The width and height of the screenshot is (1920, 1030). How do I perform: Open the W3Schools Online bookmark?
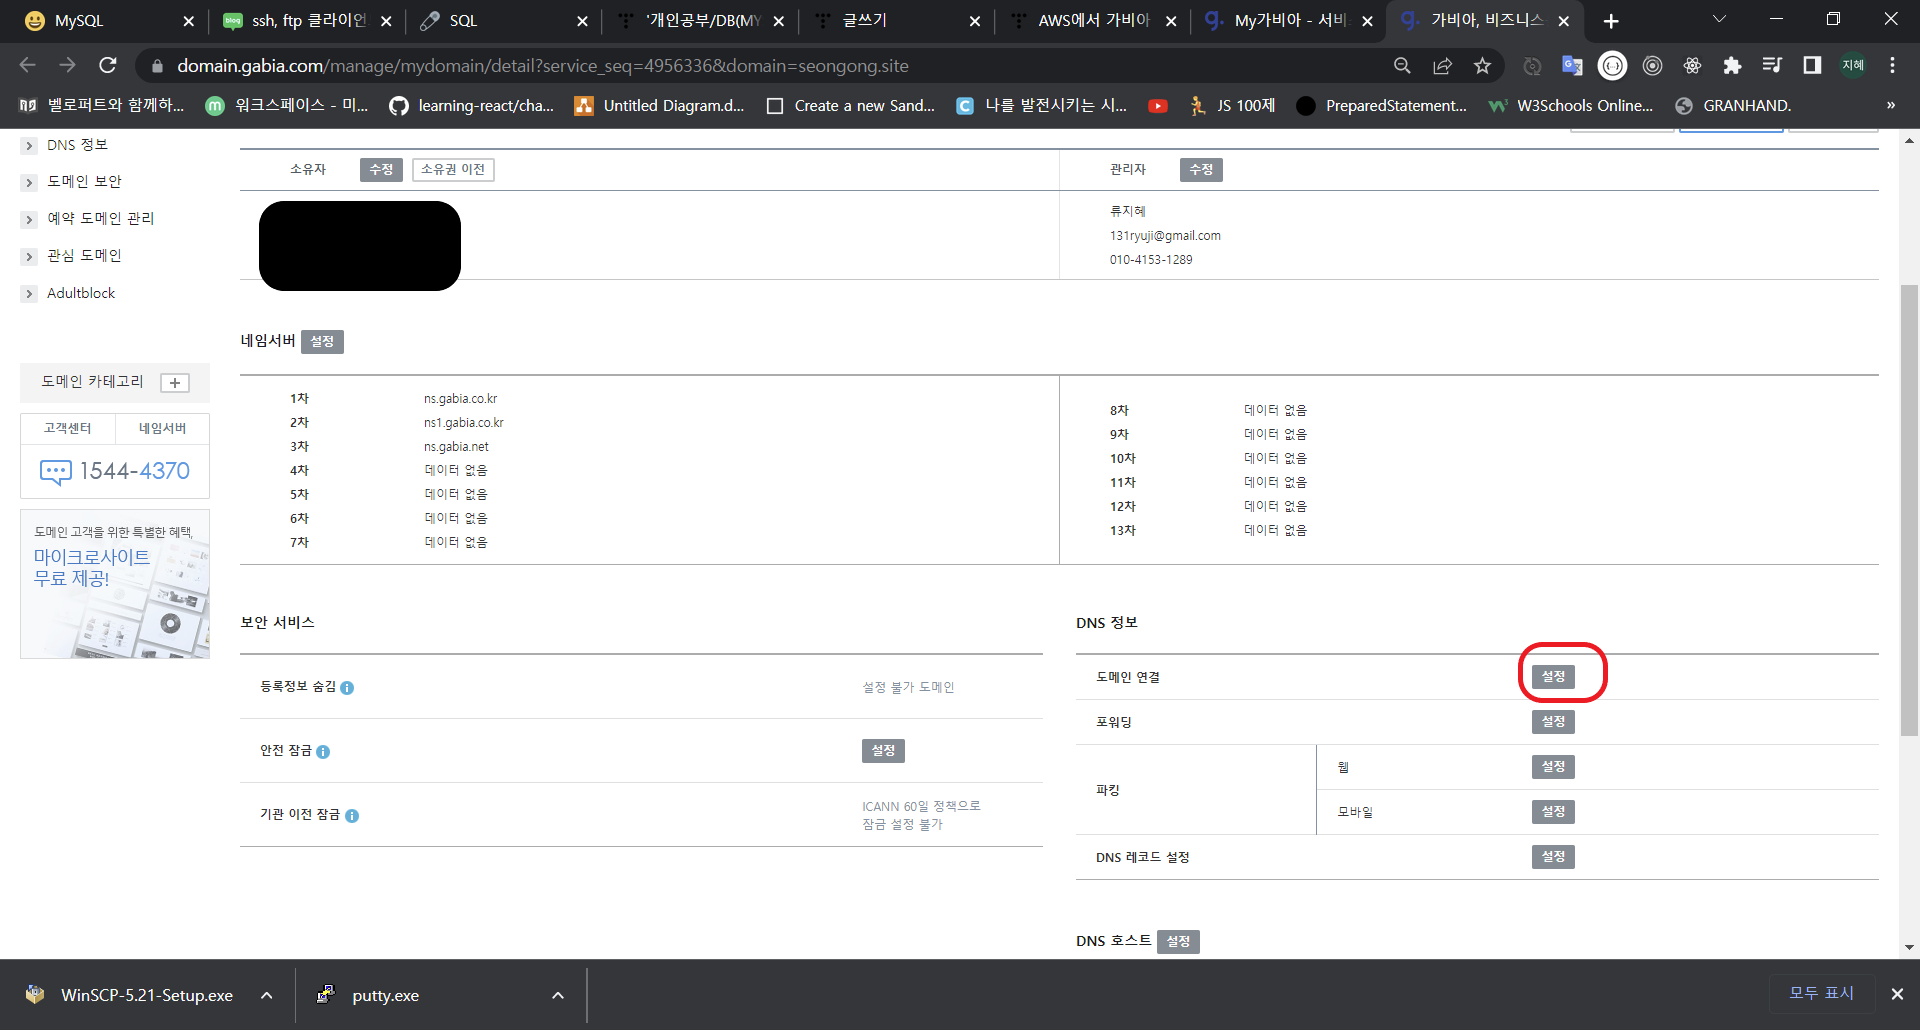pyautogui.click(x=1571, y=105)
